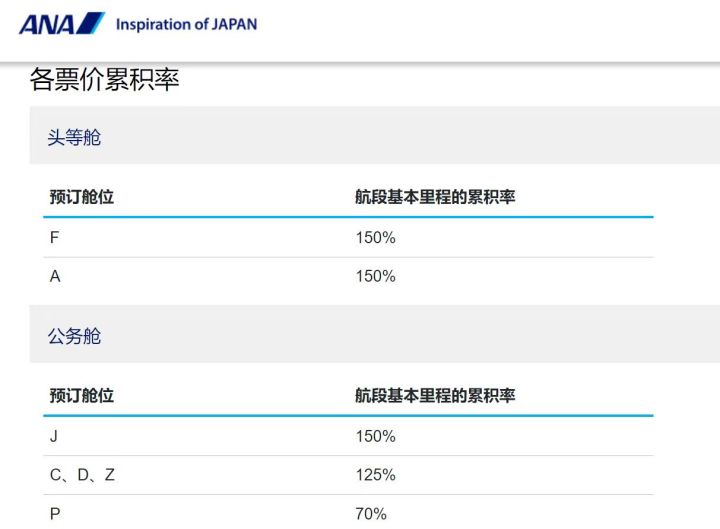Click the 航段基本里程的累积率 header under 公务舱
720x529 pixels.
pyautogui.click(x=435, y=395)
